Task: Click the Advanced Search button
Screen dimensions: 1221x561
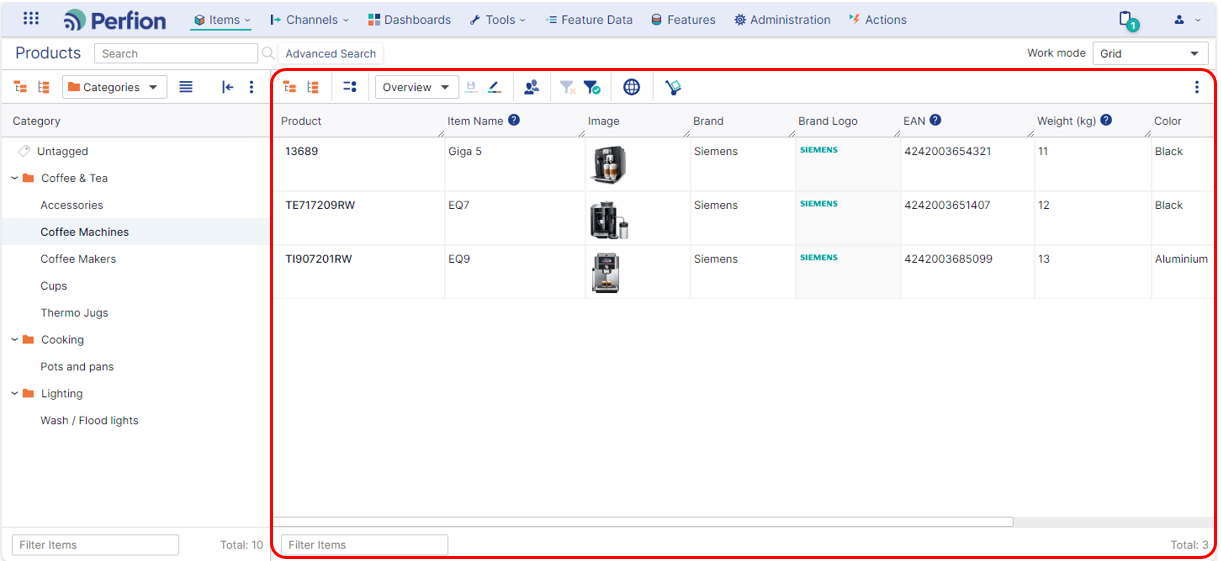Action: [331, 54]
